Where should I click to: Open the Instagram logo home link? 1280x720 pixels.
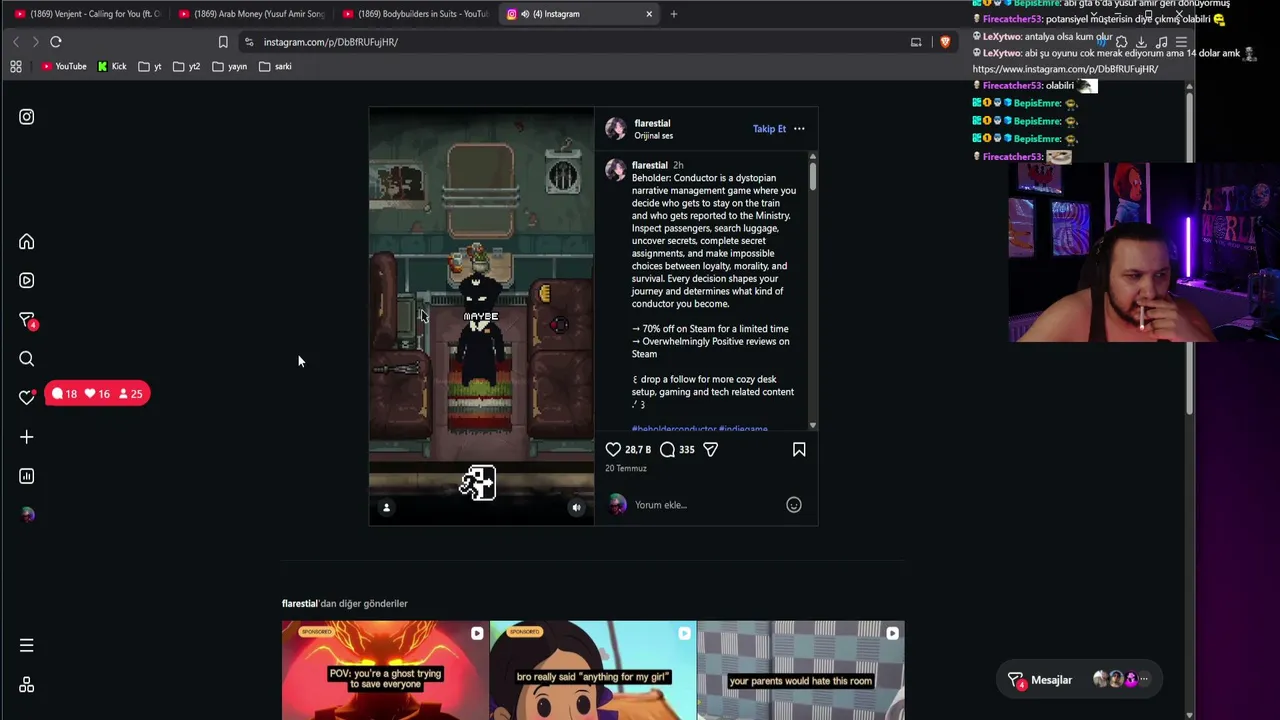[x=27, y=117]
